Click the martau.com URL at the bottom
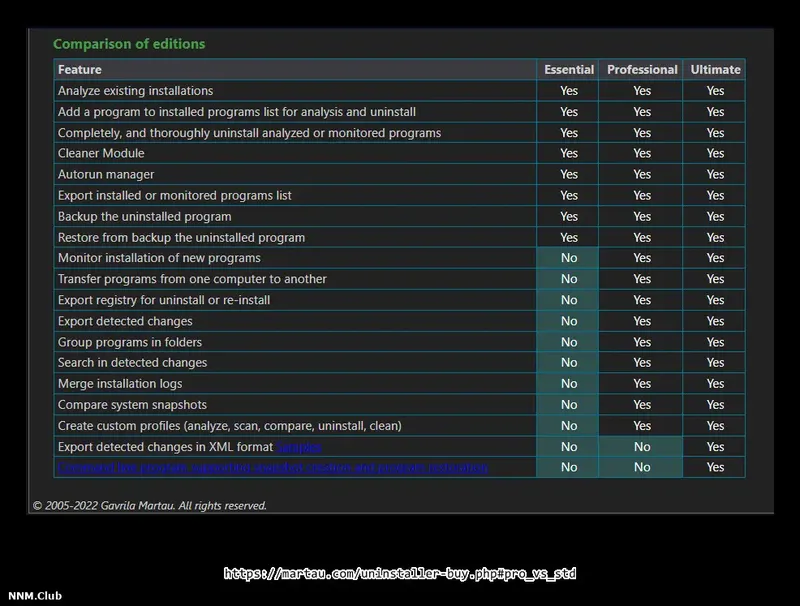800x606 pixels. click(x=402, y=573)
